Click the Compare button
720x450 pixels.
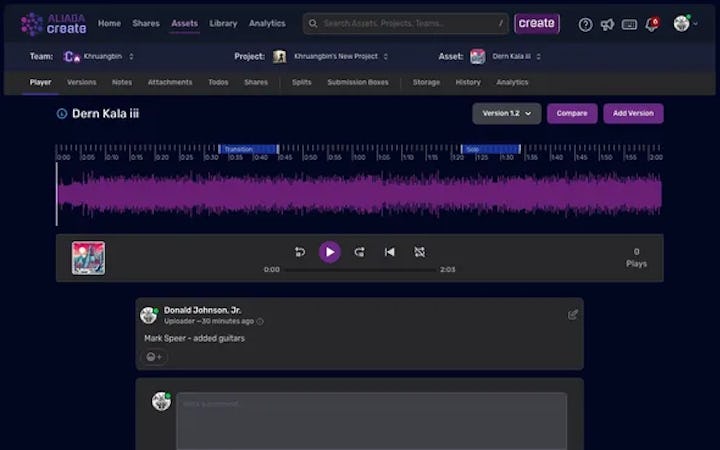pos(572,113)
